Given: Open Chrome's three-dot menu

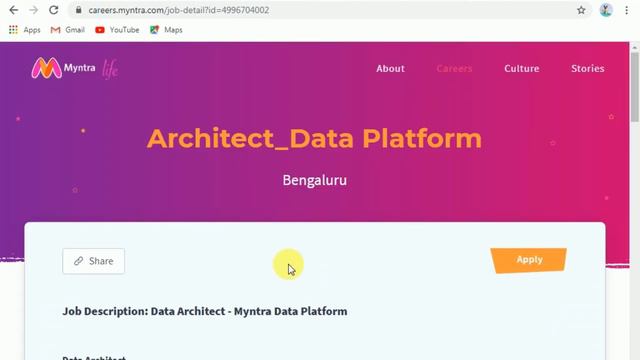Looking at the screenshot, I should coord(627,10).
